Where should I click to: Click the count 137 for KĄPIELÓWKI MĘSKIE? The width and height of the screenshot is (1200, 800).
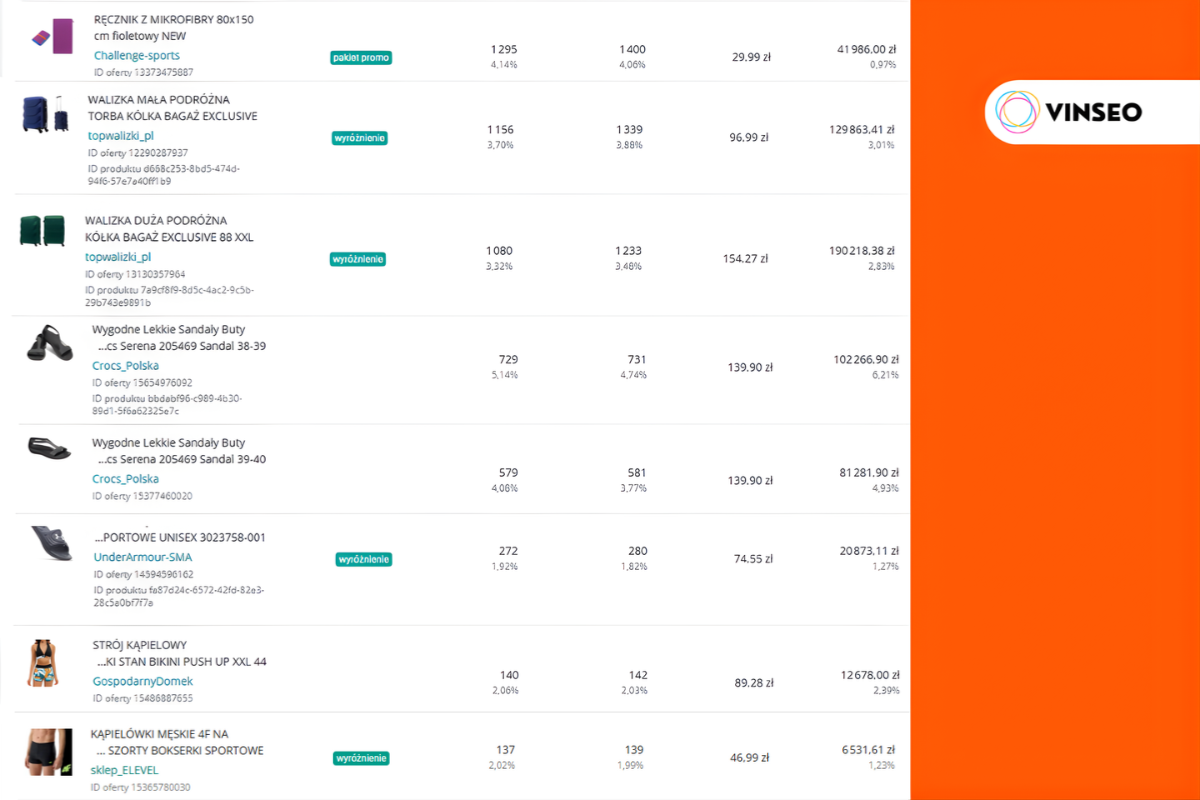point(505,750)
